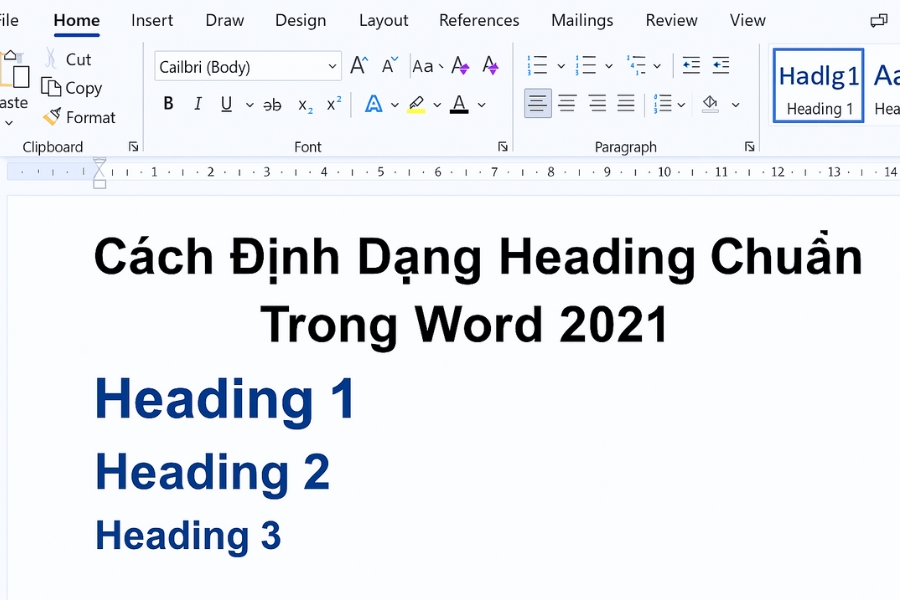Toggle the Decrease Indent option
The image size is (900, 600).
[690, 65]
